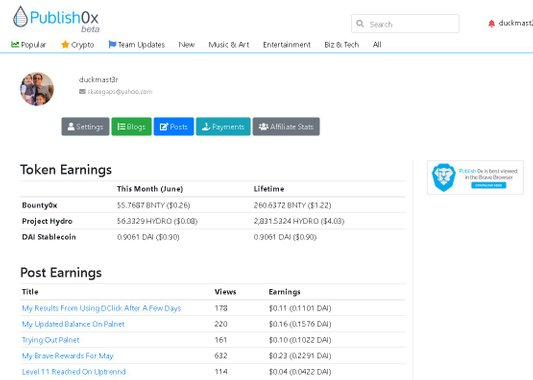Open the Popular category with chart icon
This screenshot has height=380, width=533.
coord(29,45)
